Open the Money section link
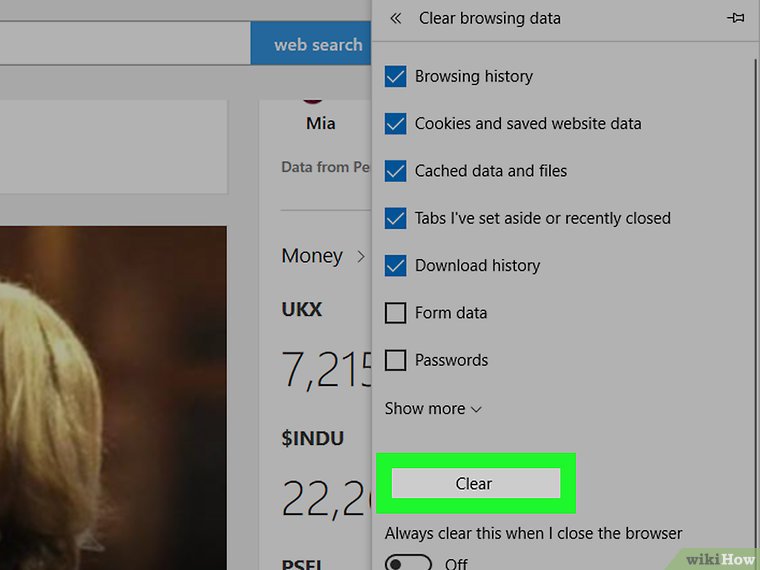 312,256
